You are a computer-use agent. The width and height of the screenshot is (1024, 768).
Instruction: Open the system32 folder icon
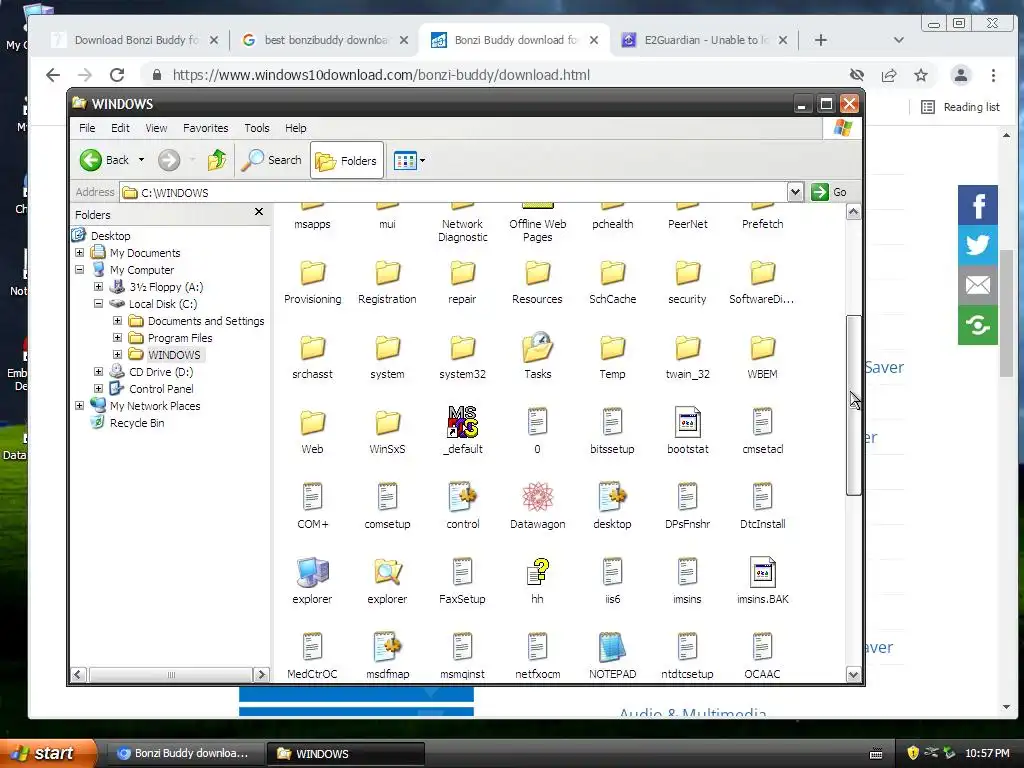point(462,347)
